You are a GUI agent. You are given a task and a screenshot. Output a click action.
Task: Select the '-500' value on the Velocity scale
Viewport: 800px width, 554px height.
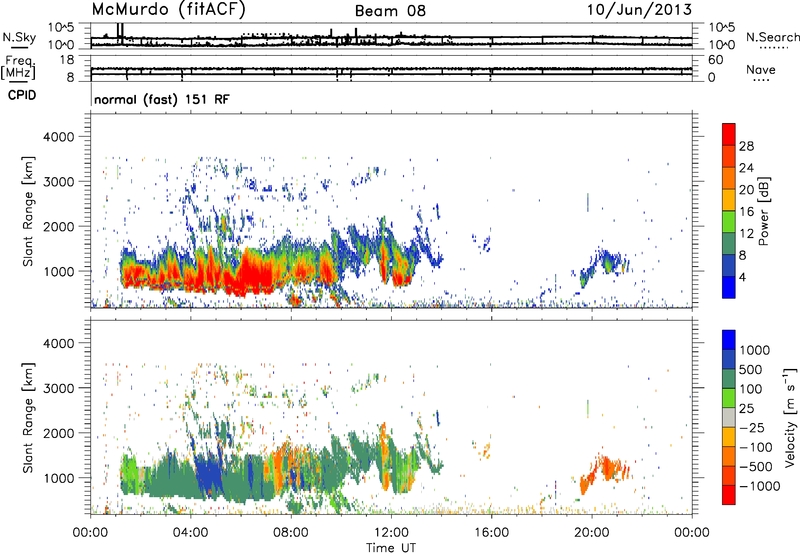pos(754,467)
